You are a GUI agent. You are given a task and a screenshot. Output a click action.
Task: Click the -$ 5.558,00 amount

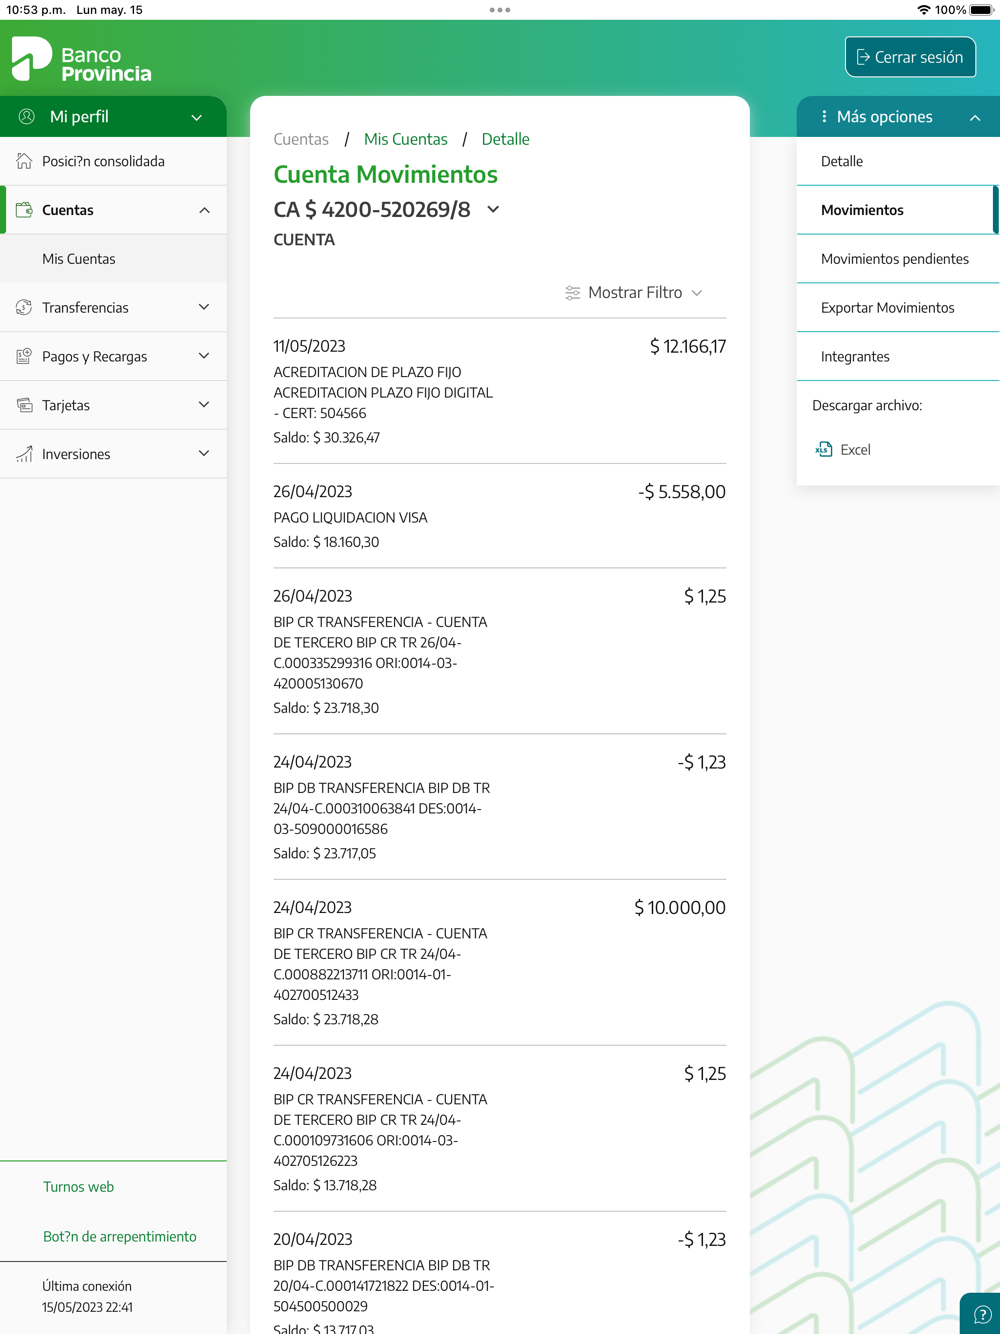click(x=682, y=492)
